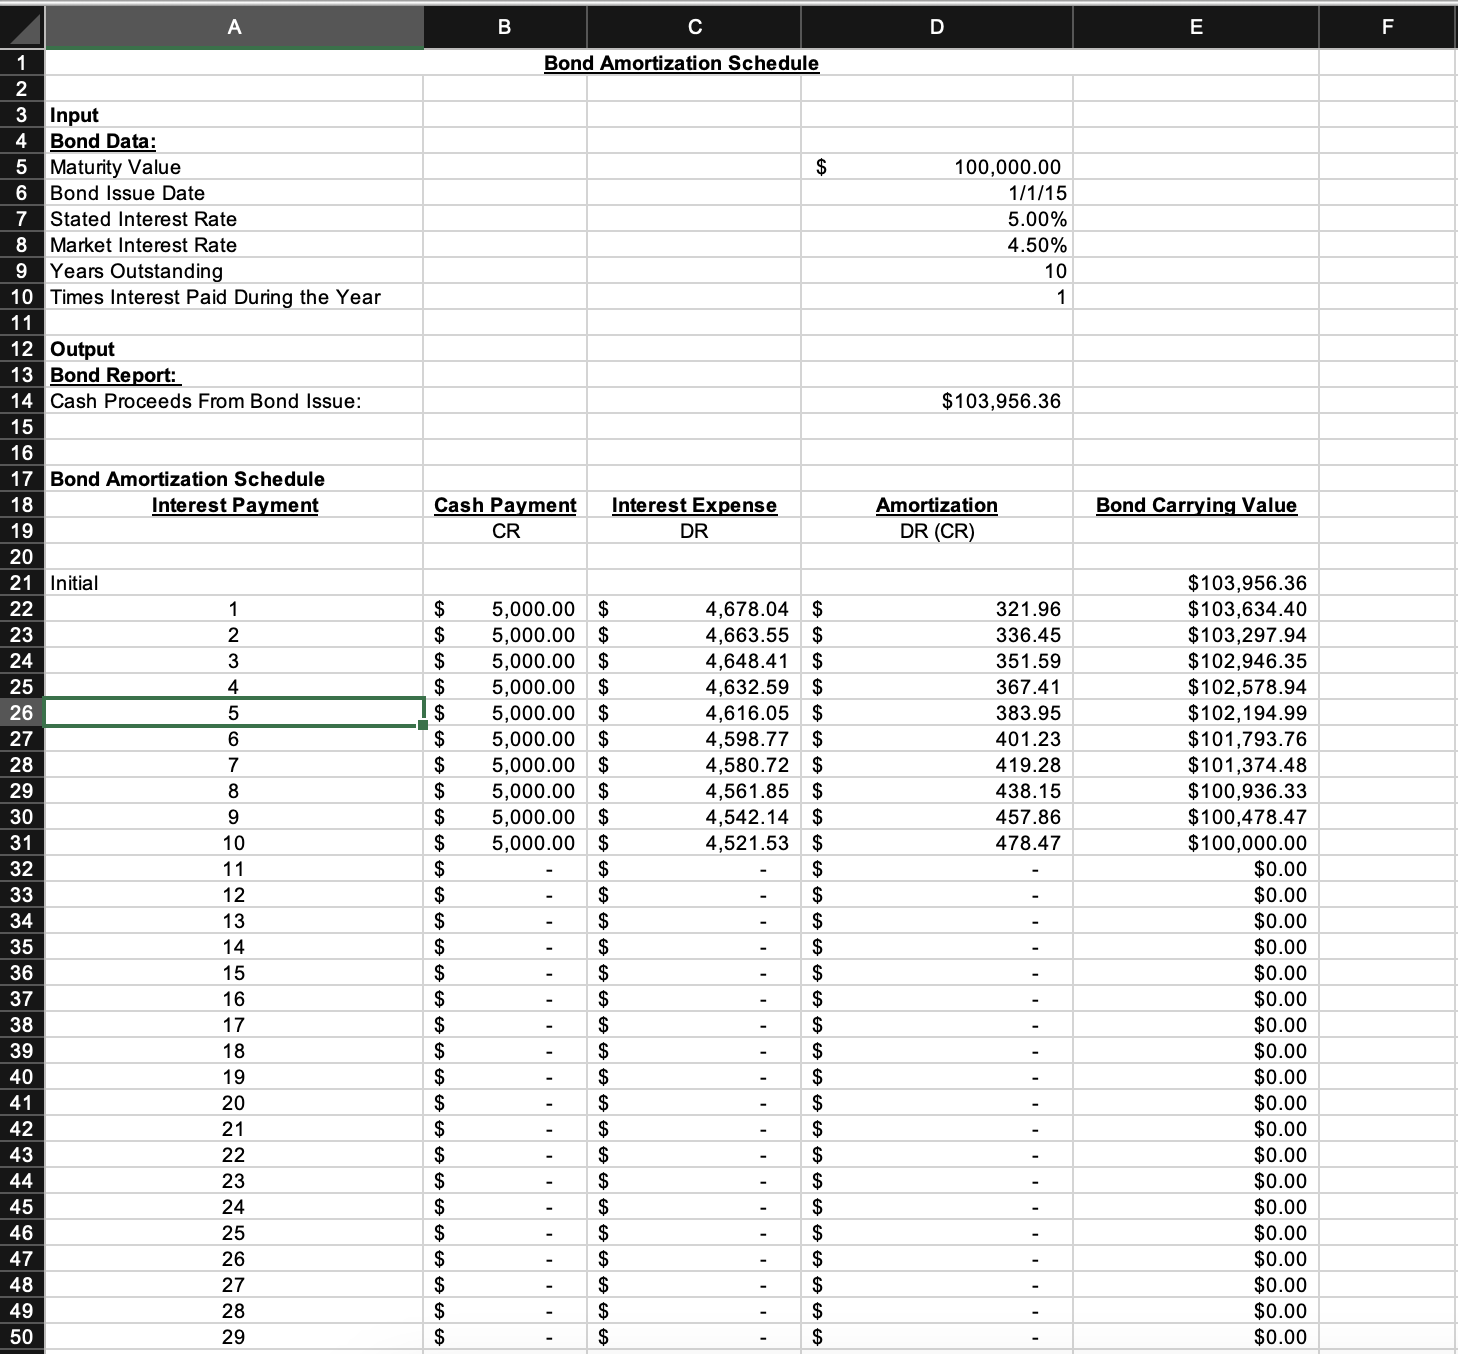Click the Bond Carrying Value heading cell
The image size is (1458, 1354).
click(x=1195, y=505)
